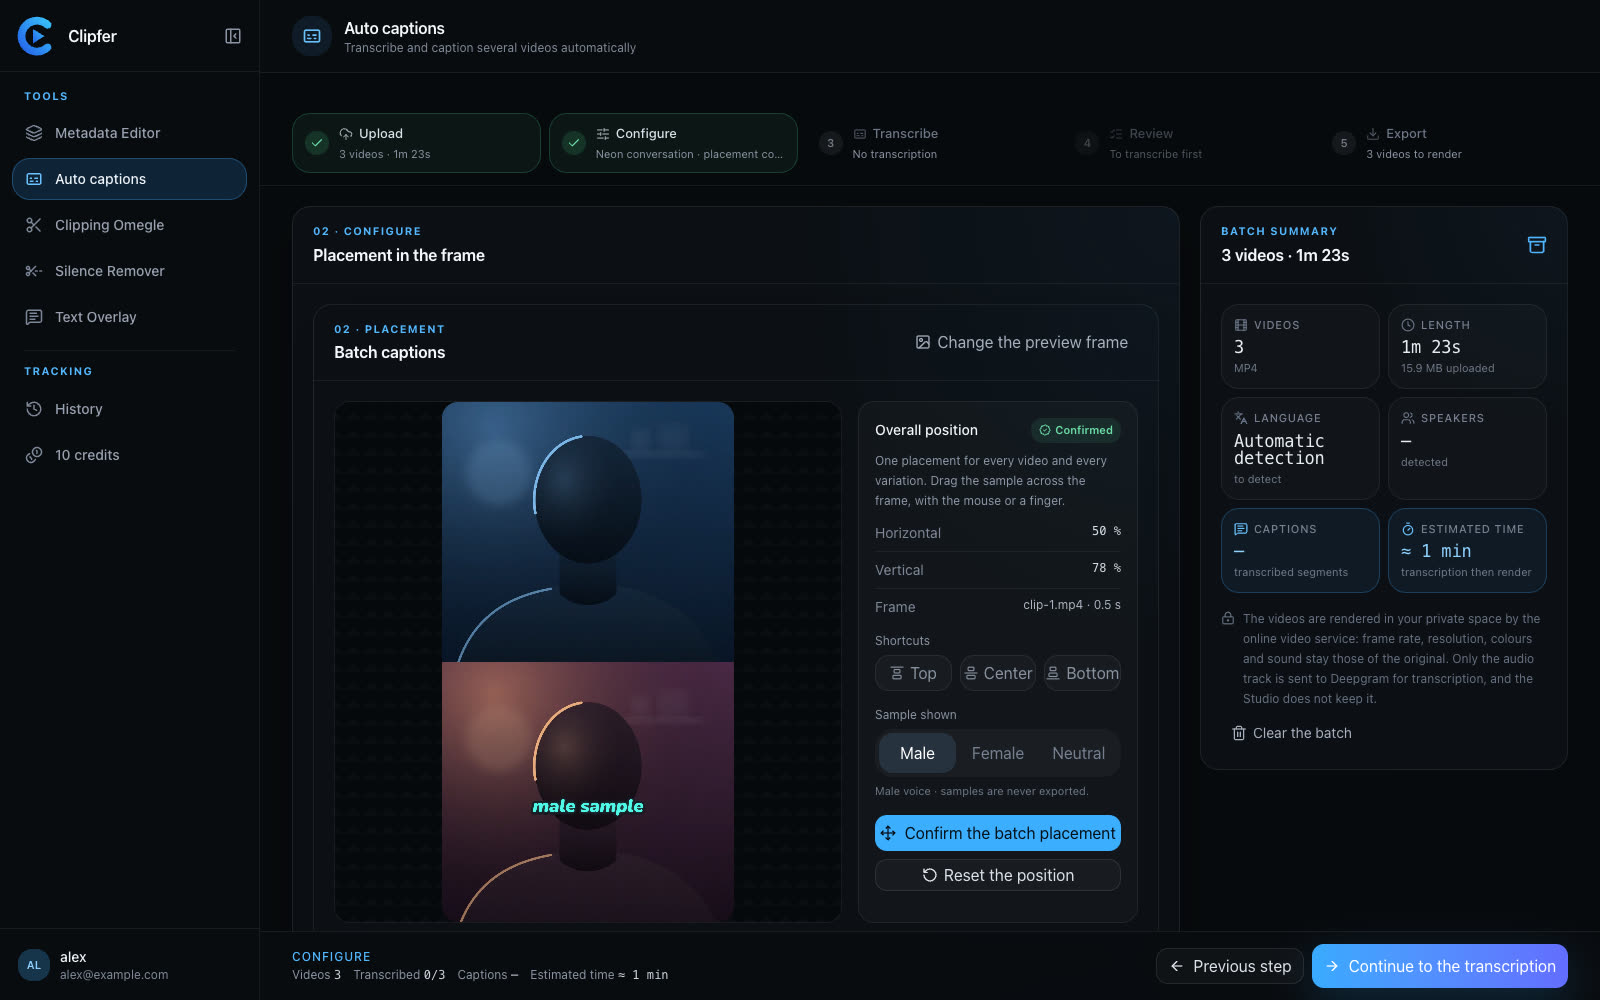Confirm the batch placement
Screen dimensions: 1600x1000
point(998,833)
